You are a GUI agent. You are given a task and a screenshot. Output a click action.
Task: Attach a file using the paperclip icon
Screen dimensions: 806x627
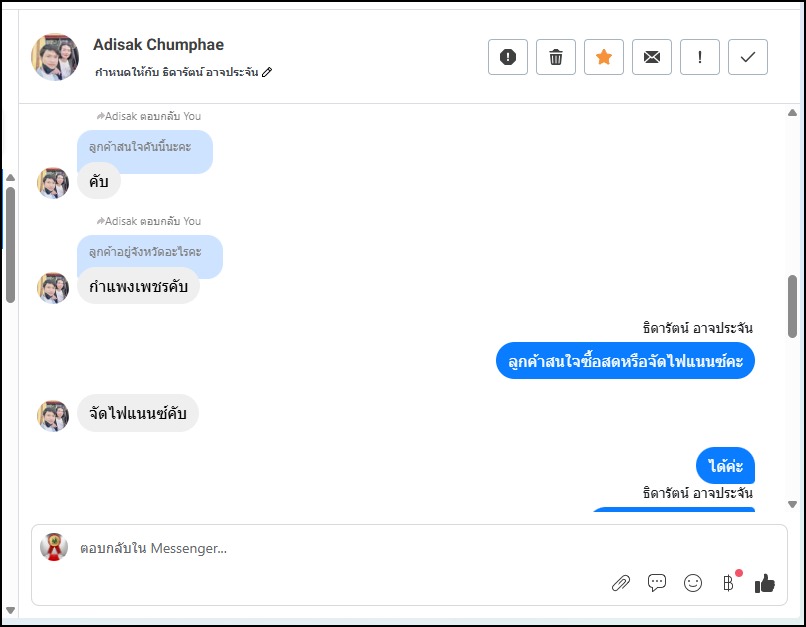[x=621, y=583]
